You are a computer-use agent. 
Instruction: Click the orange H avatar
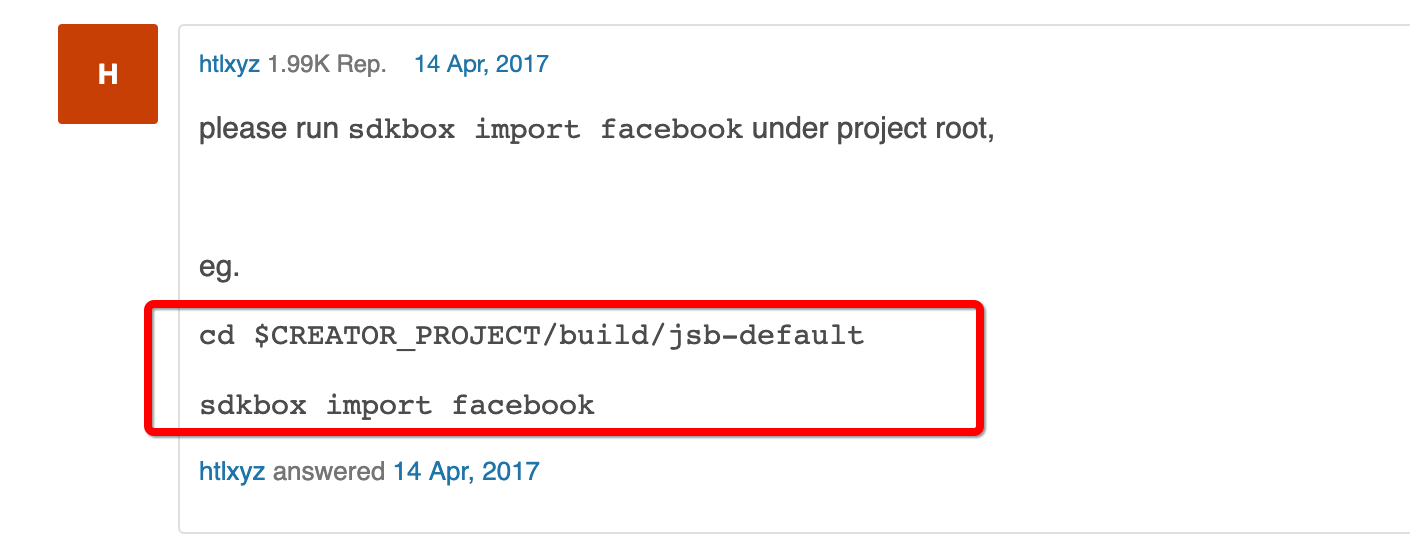pos(108,74)
